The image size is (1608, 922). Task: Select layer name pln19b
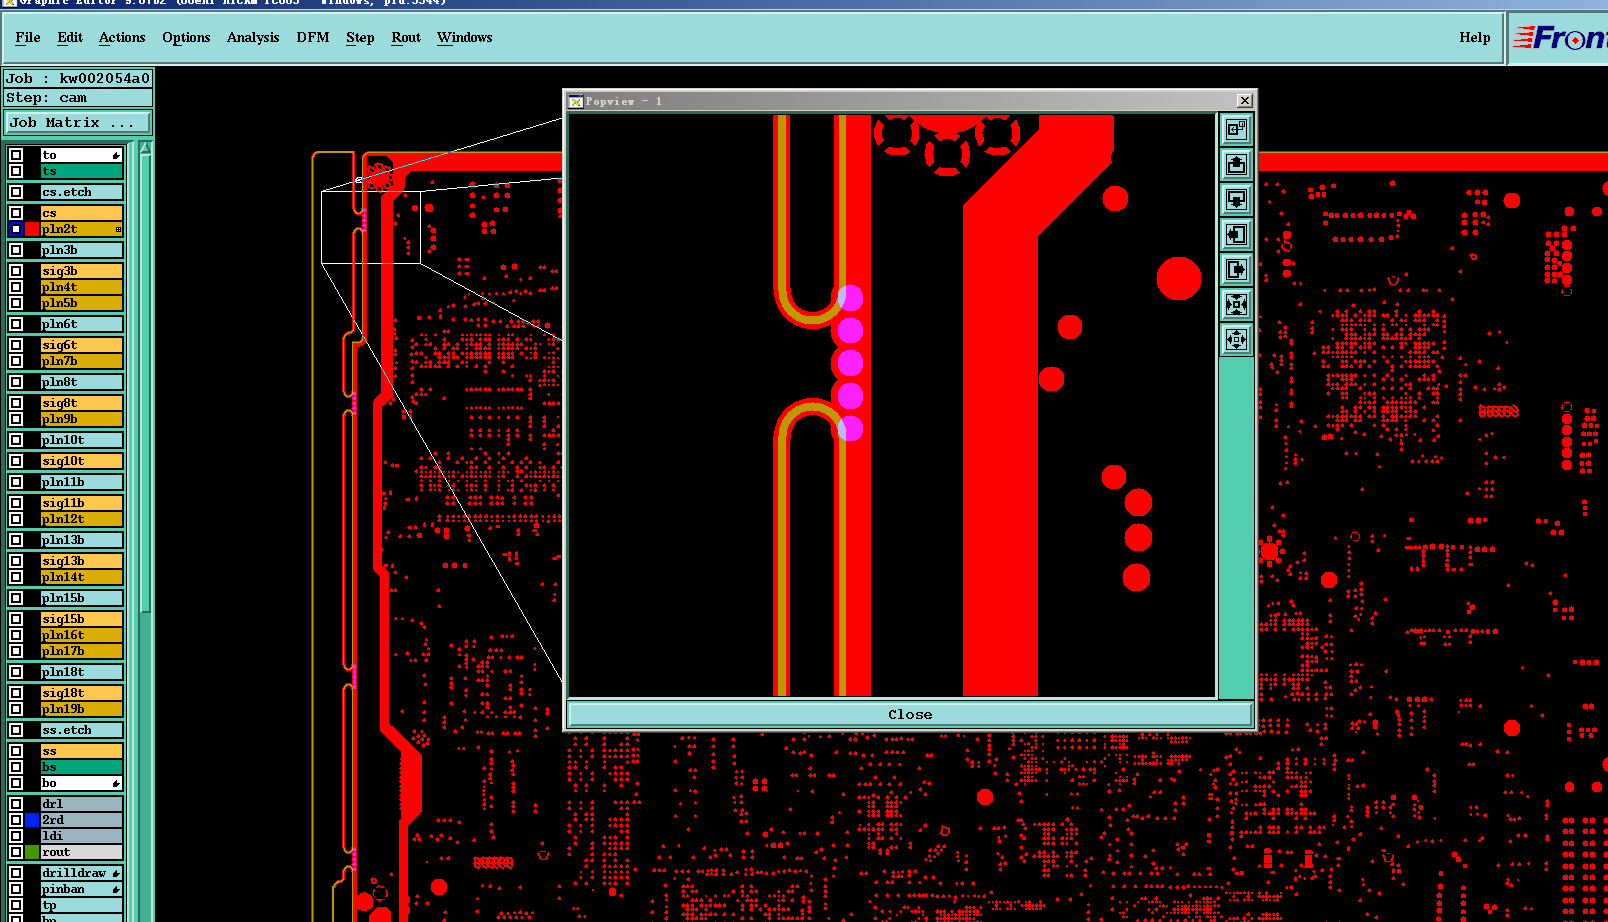81,709
